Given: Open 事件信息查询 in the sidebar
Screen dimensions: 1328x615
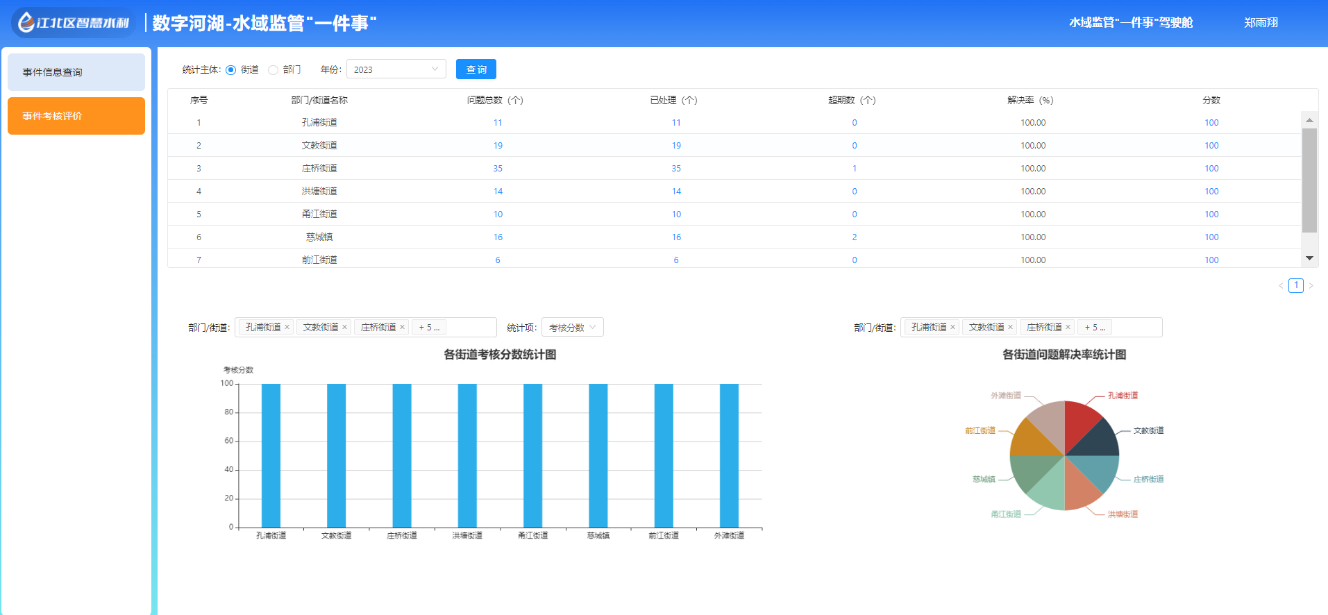Looking at the screenshot, I should pos(76,72).
